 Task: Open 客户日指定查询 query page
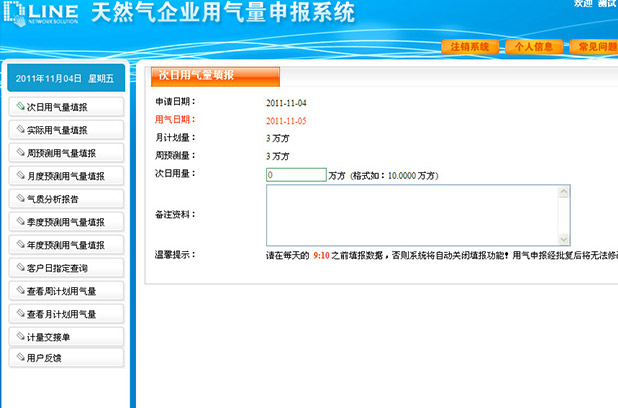click(66, 268)
